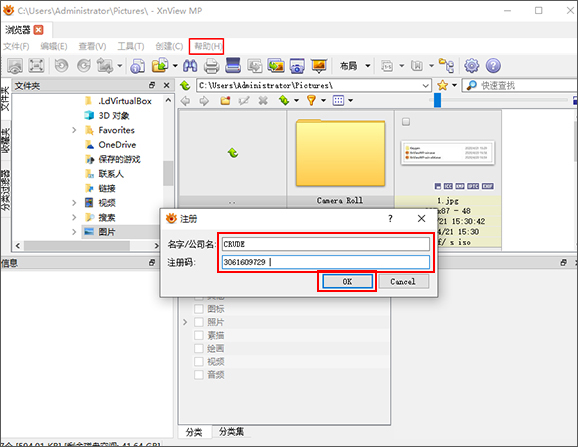Check the 图标 category checkbox
The width and height of the screenshot is (578, 447).
tap(199, 309)
